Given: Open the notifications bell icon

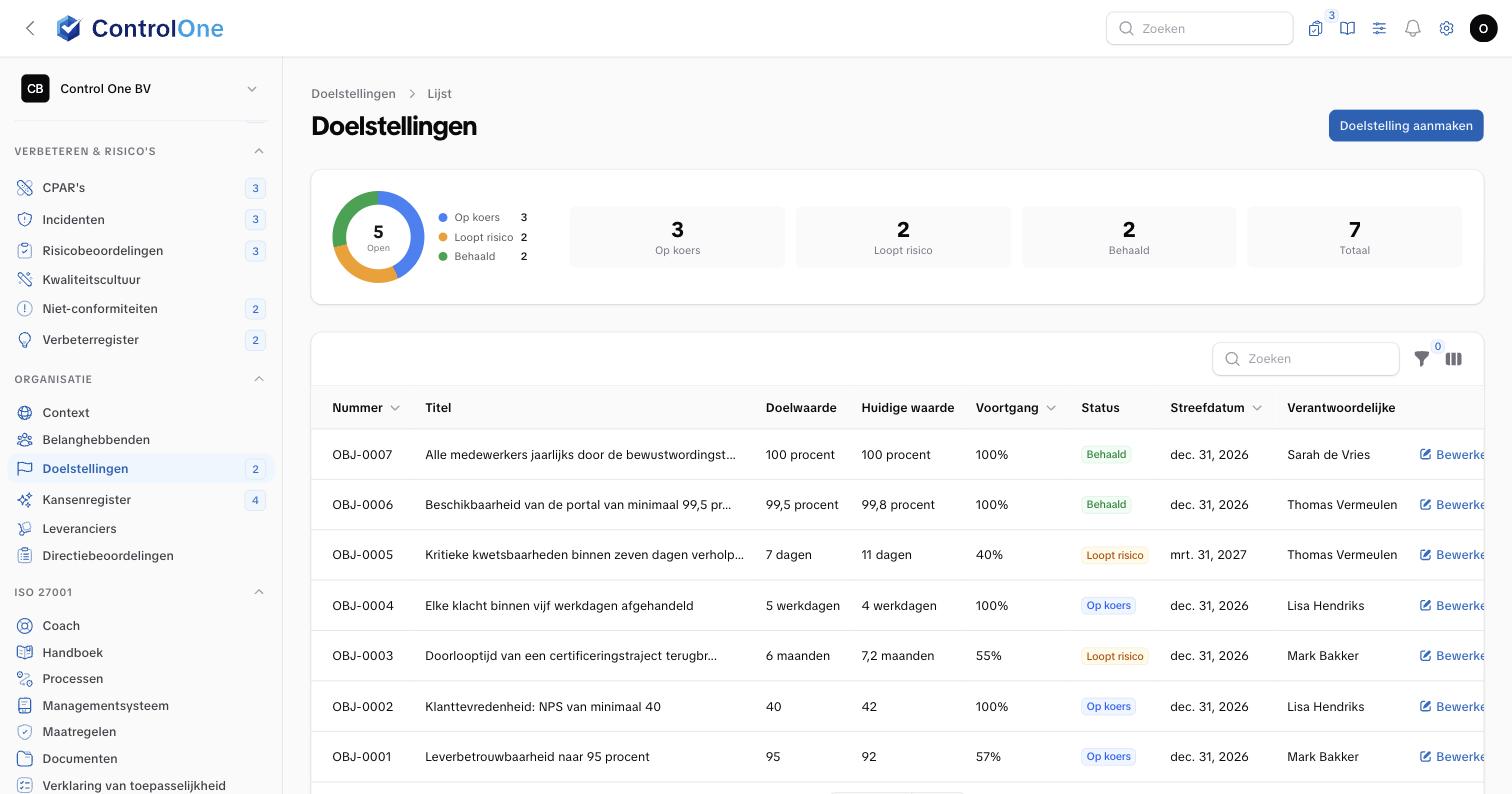Looking at the screenshot, I should 1413,29.
